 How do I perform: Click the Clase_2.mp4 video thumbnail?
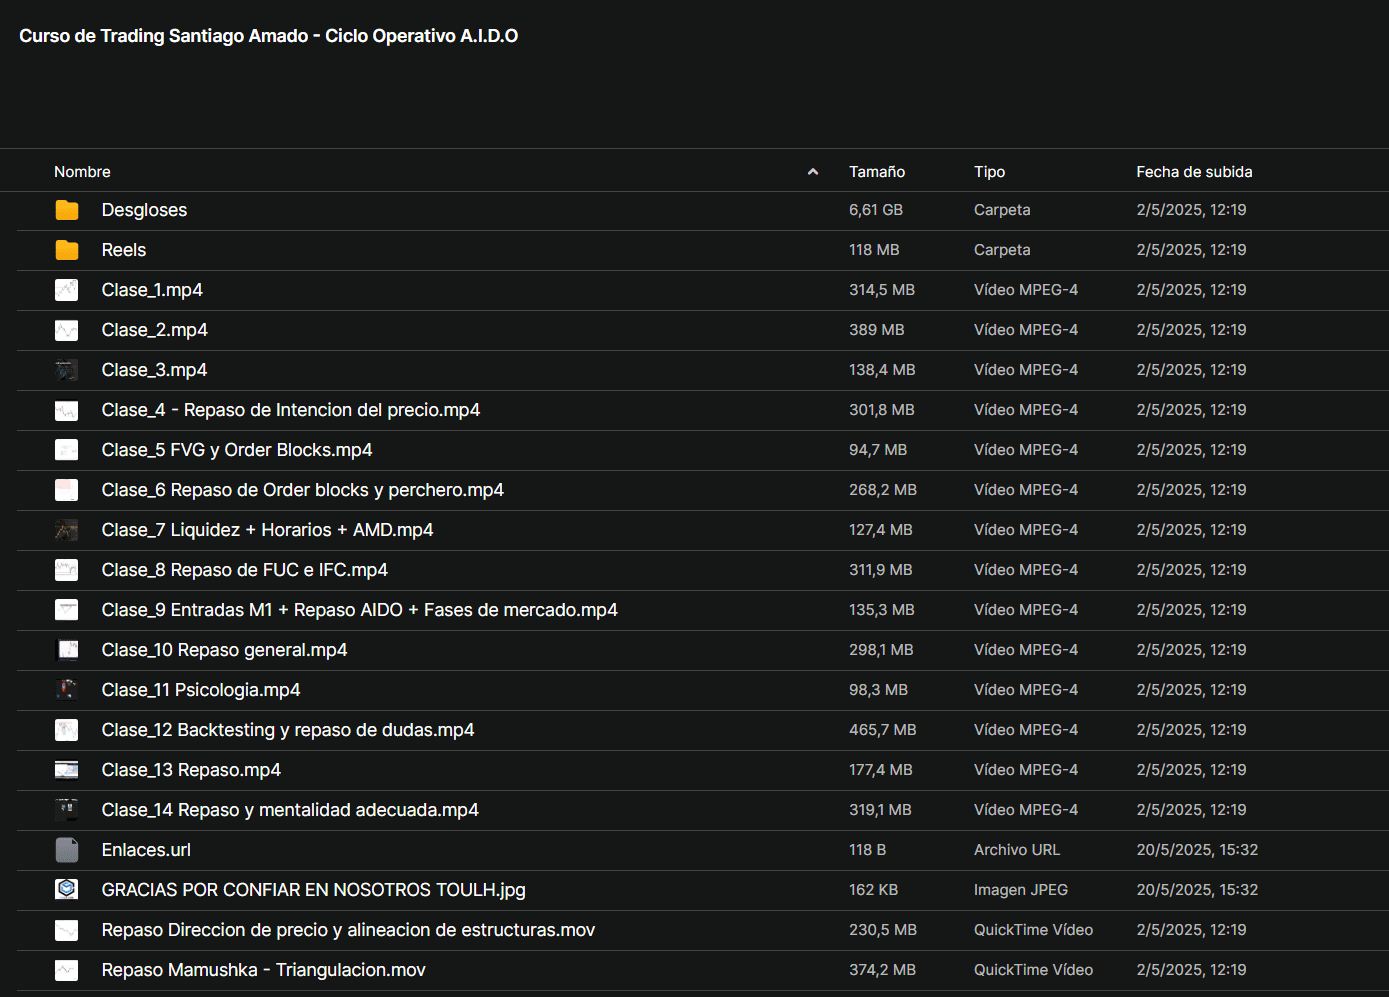coord(67,330)
